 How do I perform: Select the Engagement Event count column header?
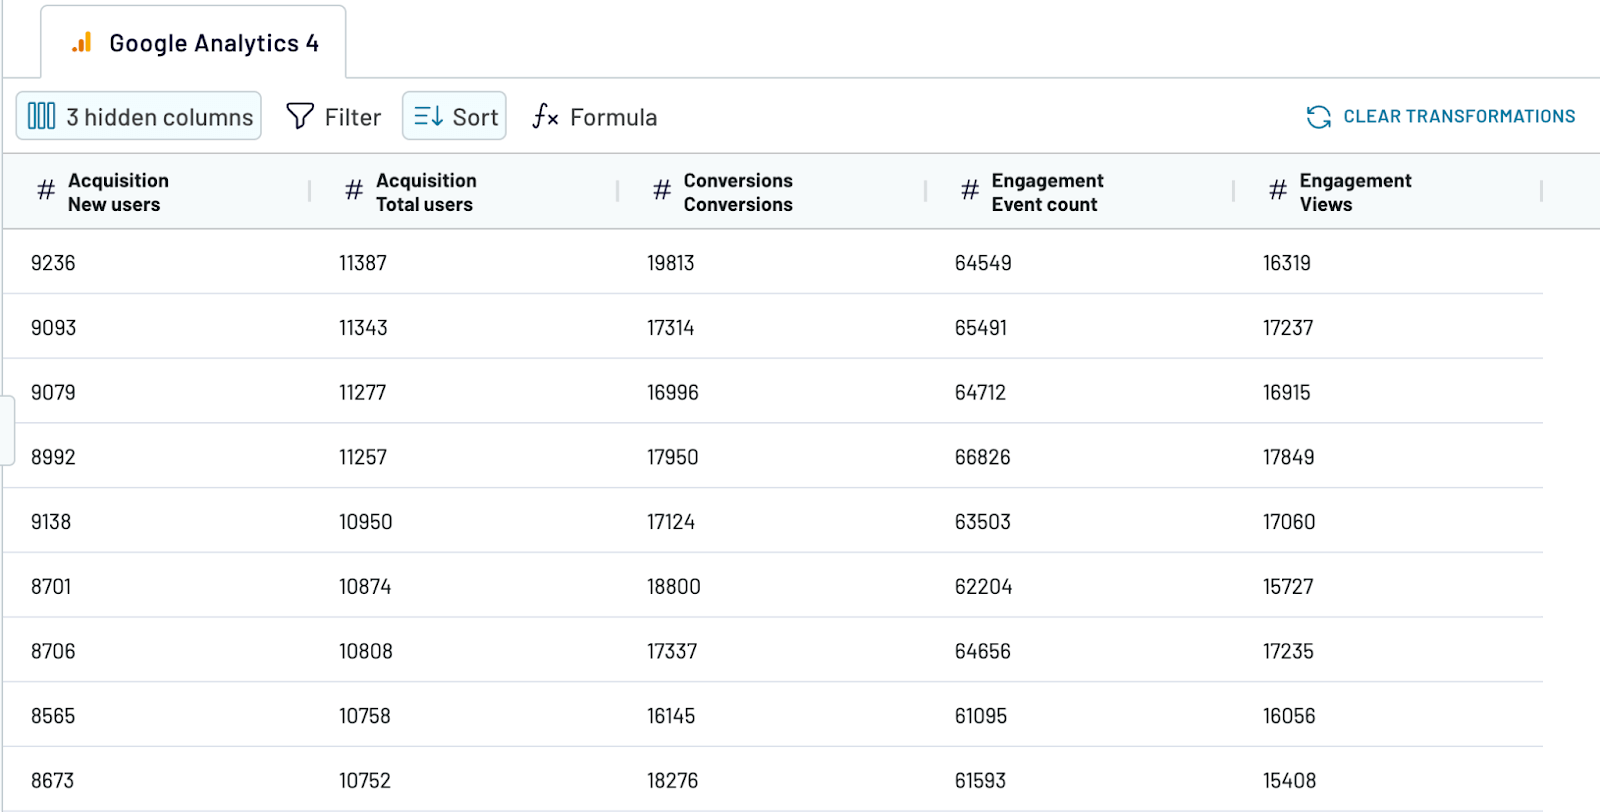[1080, 192]
